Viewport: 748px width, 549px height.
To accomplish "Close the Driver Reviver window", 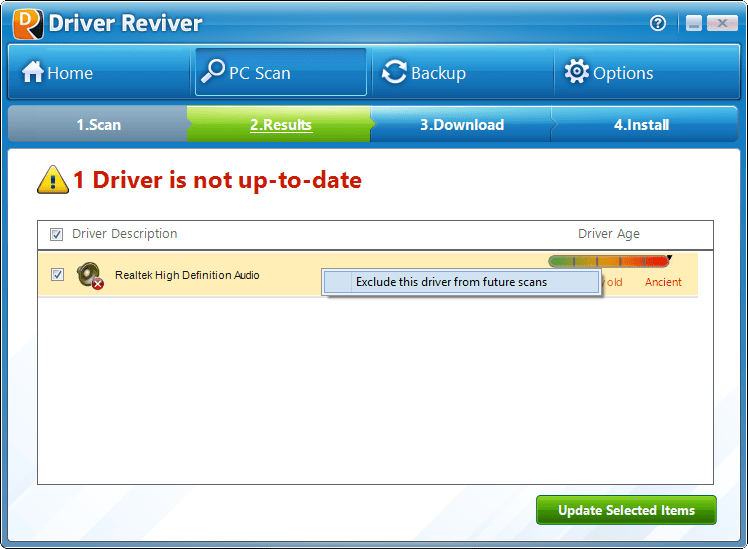I will tap(722, 23).
